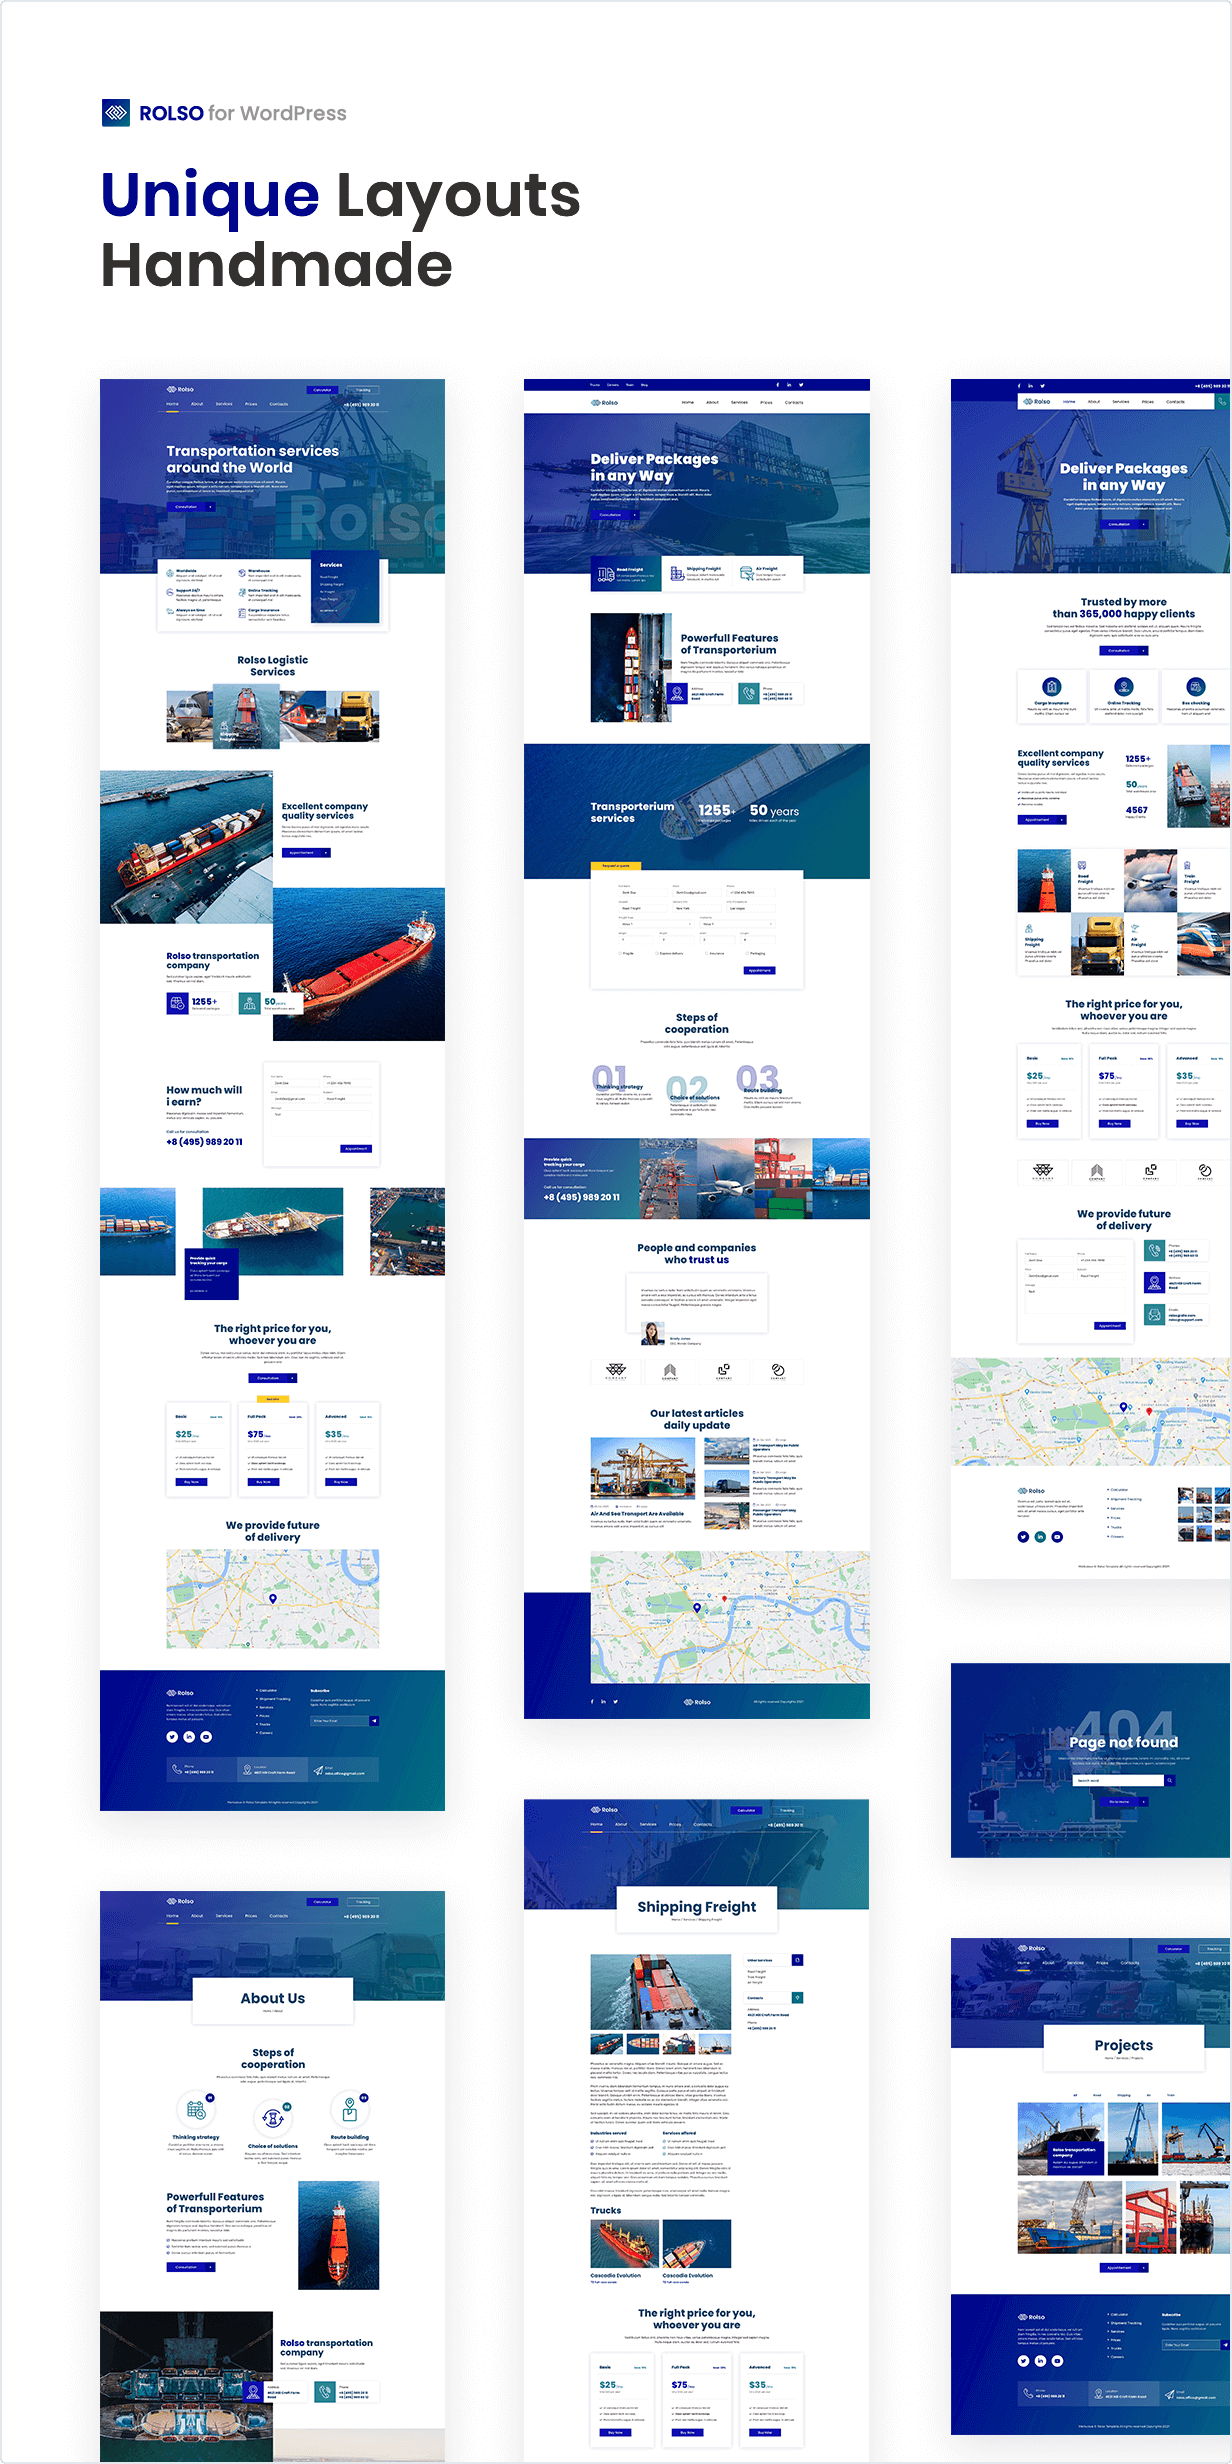Screen dimensions: 1232x2464
Task: Click the YouTube icon in Projects page footer
Action: (x=1057, y=2360)
